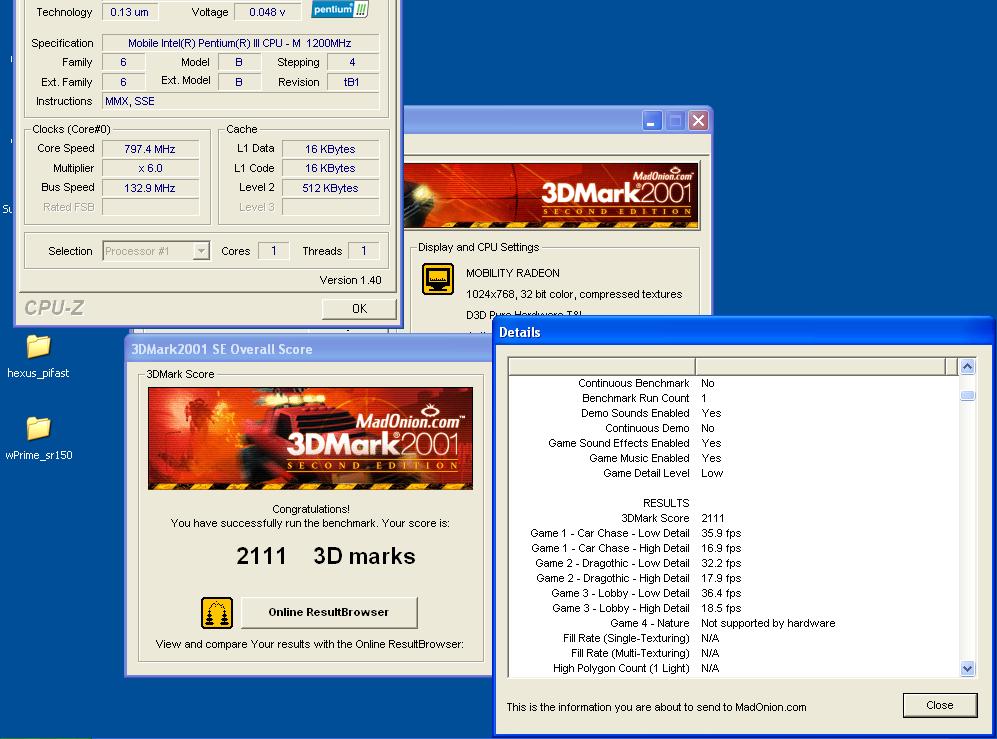Select the 3DMark Score 2111 row

pos(734,518)
